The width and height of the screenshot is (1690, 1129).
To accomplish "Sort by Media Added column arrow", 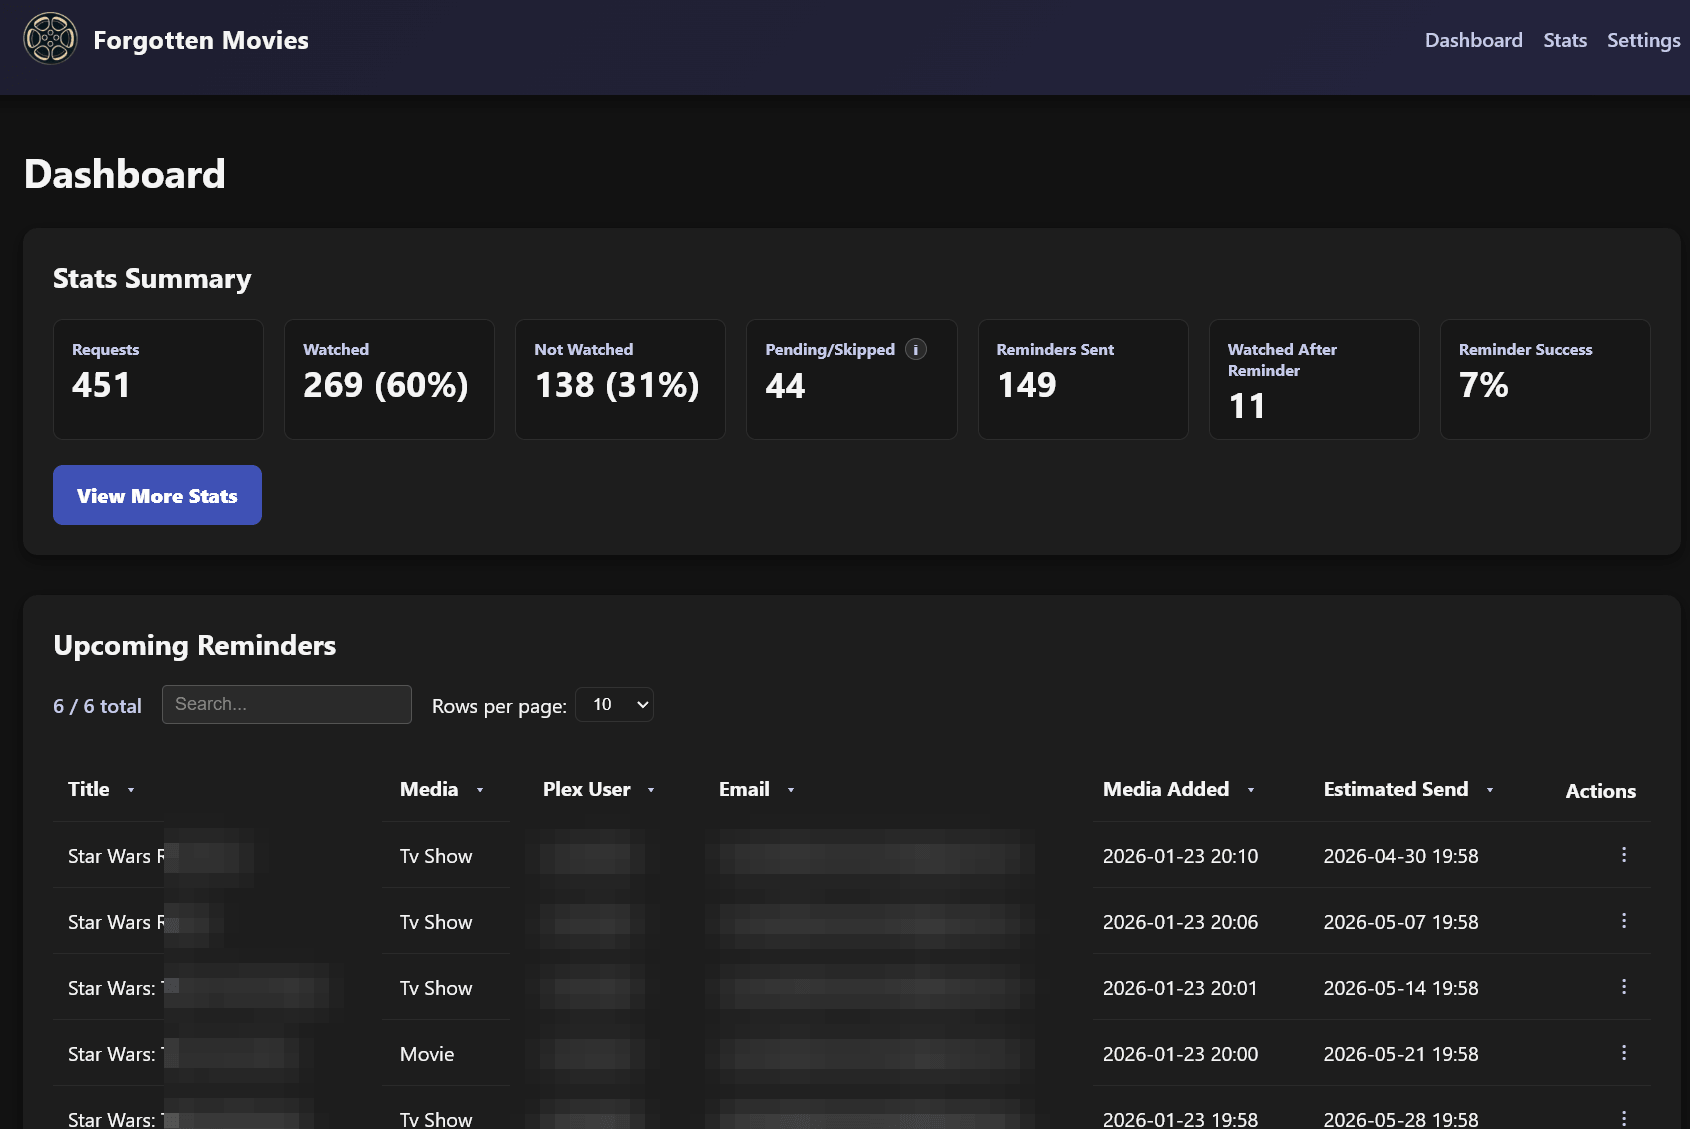I will click(1251, 790).
